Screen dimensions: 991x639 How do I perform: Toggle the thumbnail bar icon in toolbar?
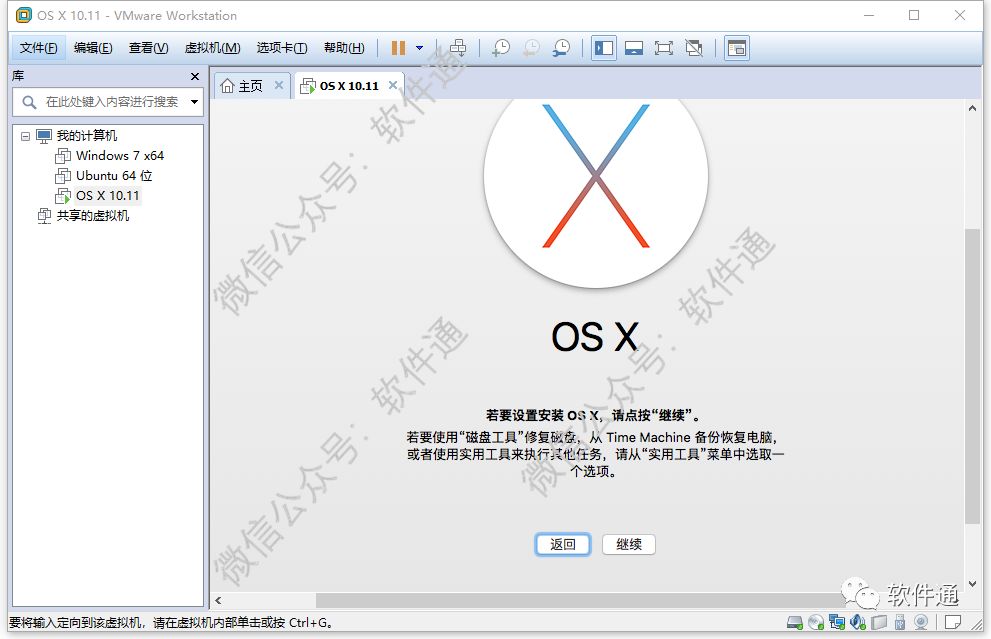(633, 48)
